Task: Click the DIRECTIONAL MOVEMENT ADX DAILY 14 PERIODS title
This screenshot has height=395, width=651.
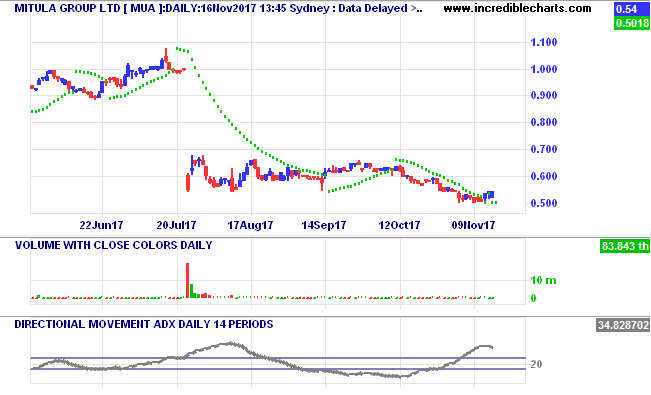Action: coord(144,324)
